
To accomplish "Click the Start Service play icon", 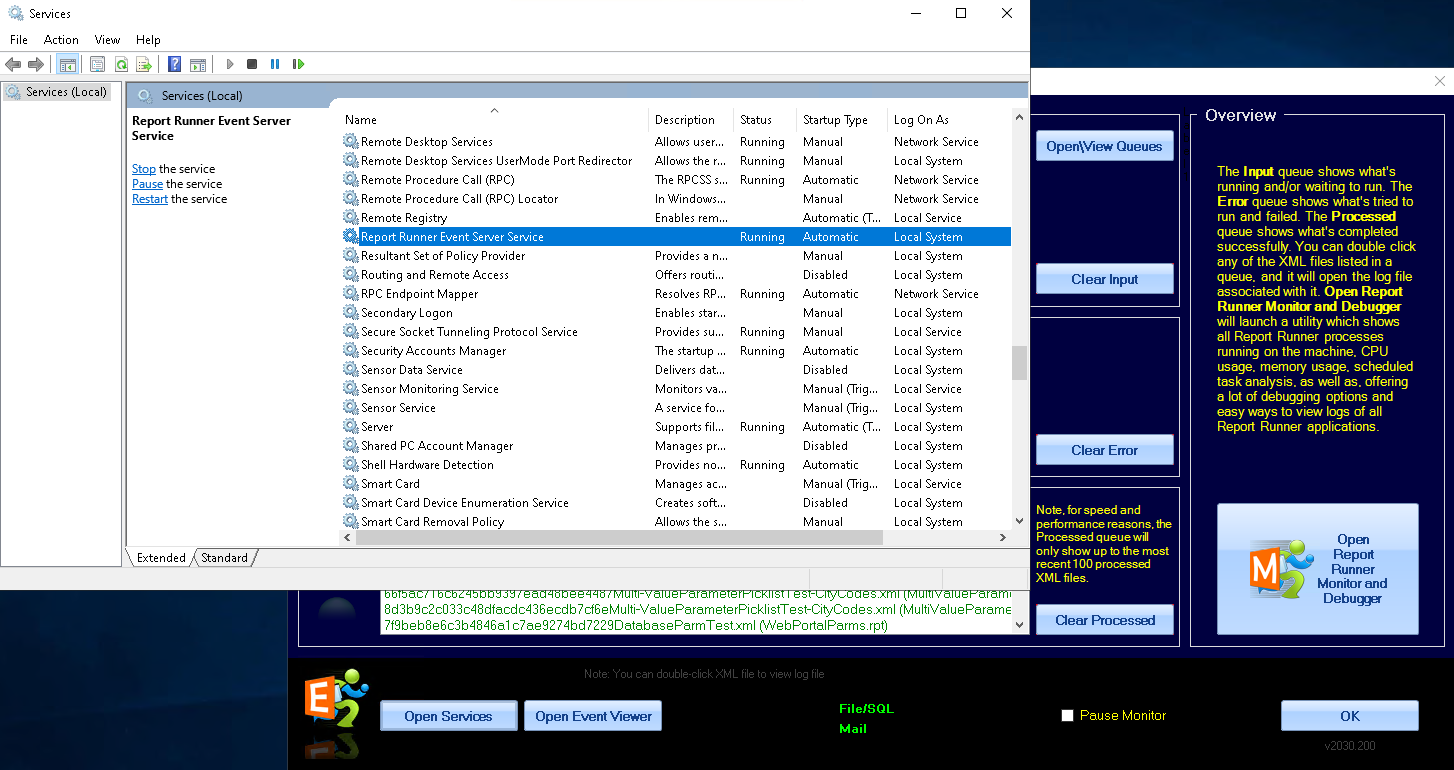I will [229, 64].
